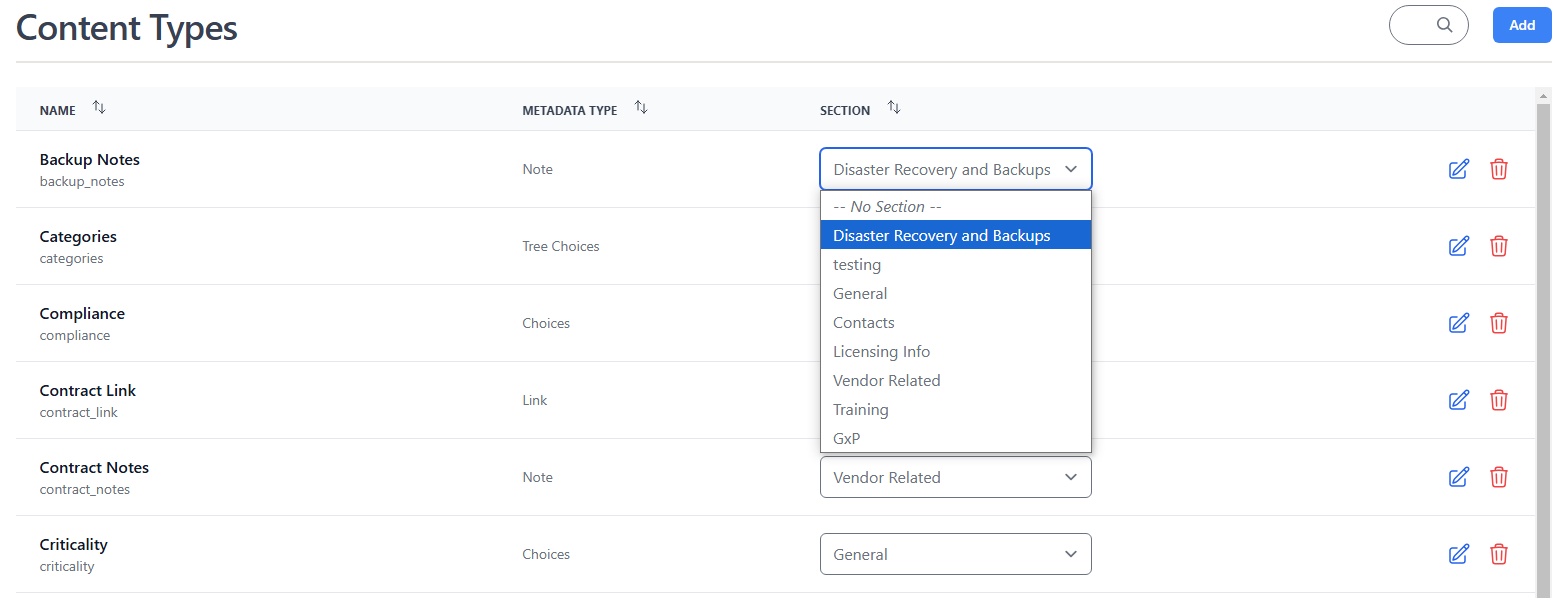Image resolution: width=1560 pixels, height=598 pixels.
Task: Open the Vendor Related section dropdown
Action: click(x=955, y=477)
